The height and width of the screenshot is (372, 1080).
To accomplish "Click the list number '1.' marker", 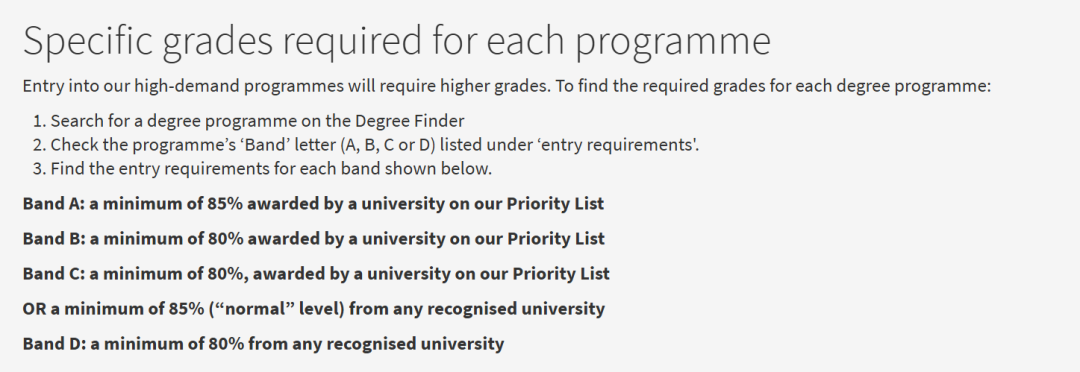I will coord(39,121).
